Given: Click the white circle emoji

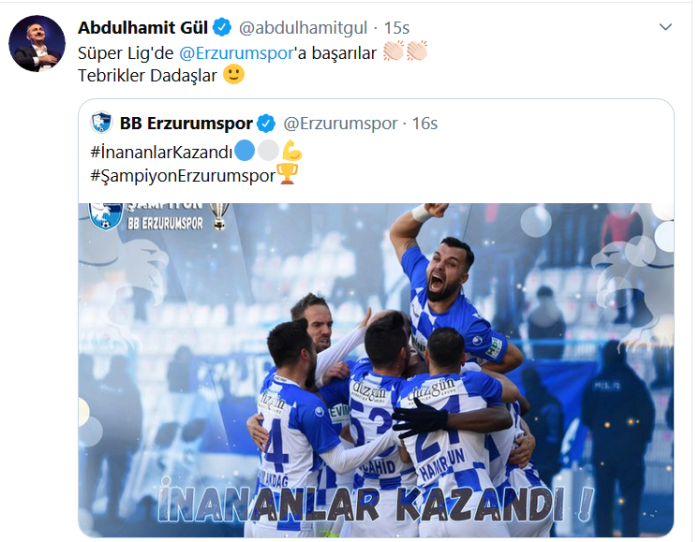Looking at the screenshot, I should [x=269, y=150].
